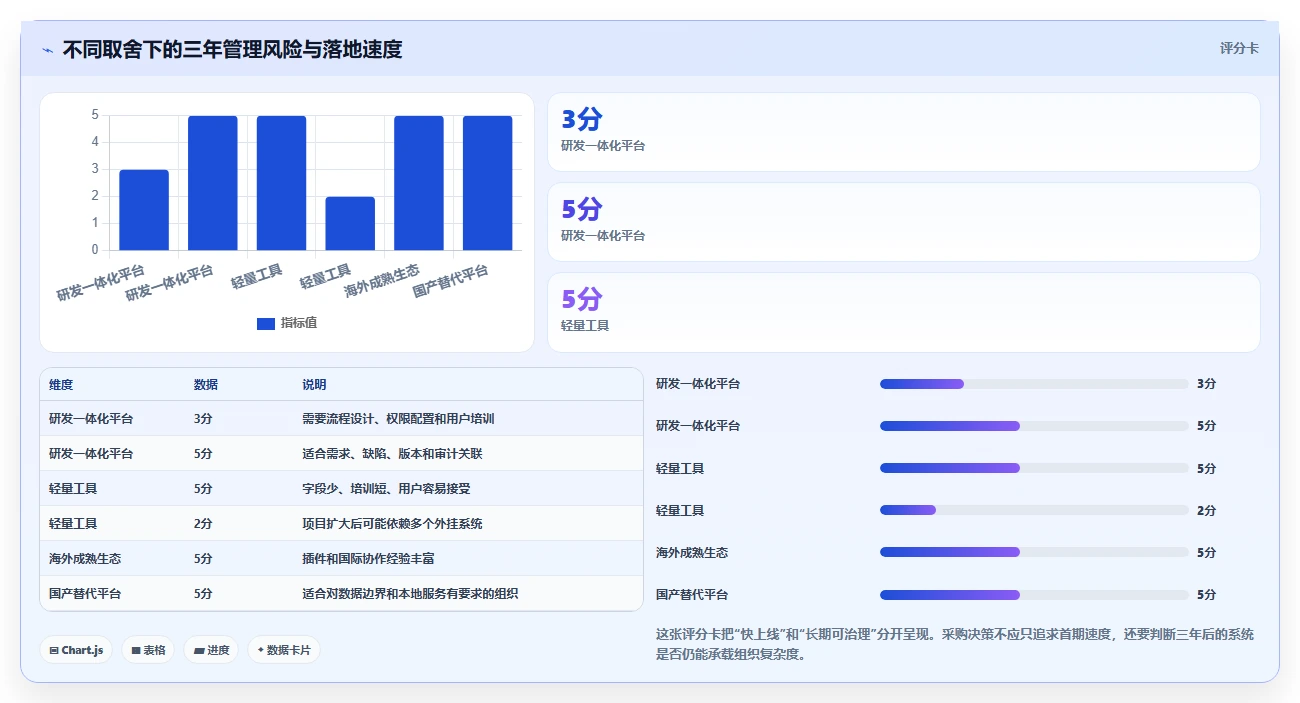Select the title 不同取舍下的三年管理风险与落地速度
Viewport: 1300px width, 703px height.
click(232, 49)
